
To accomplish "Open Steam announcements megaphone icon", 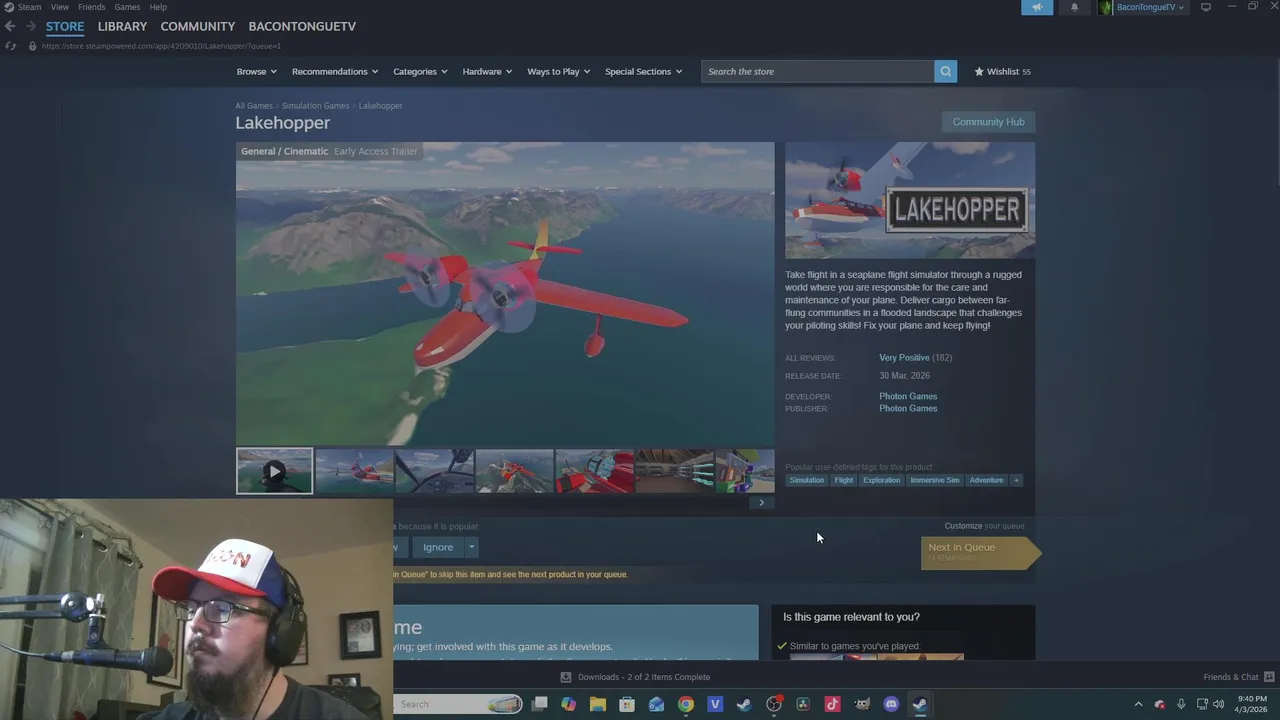I will 1037,7.
